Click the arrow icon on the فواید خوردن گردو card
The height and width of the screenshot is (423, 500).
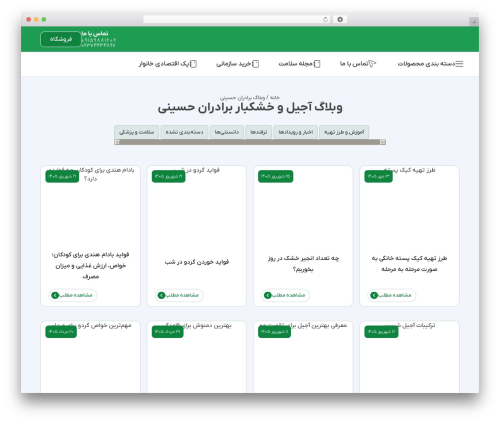[x=161, y=295]
